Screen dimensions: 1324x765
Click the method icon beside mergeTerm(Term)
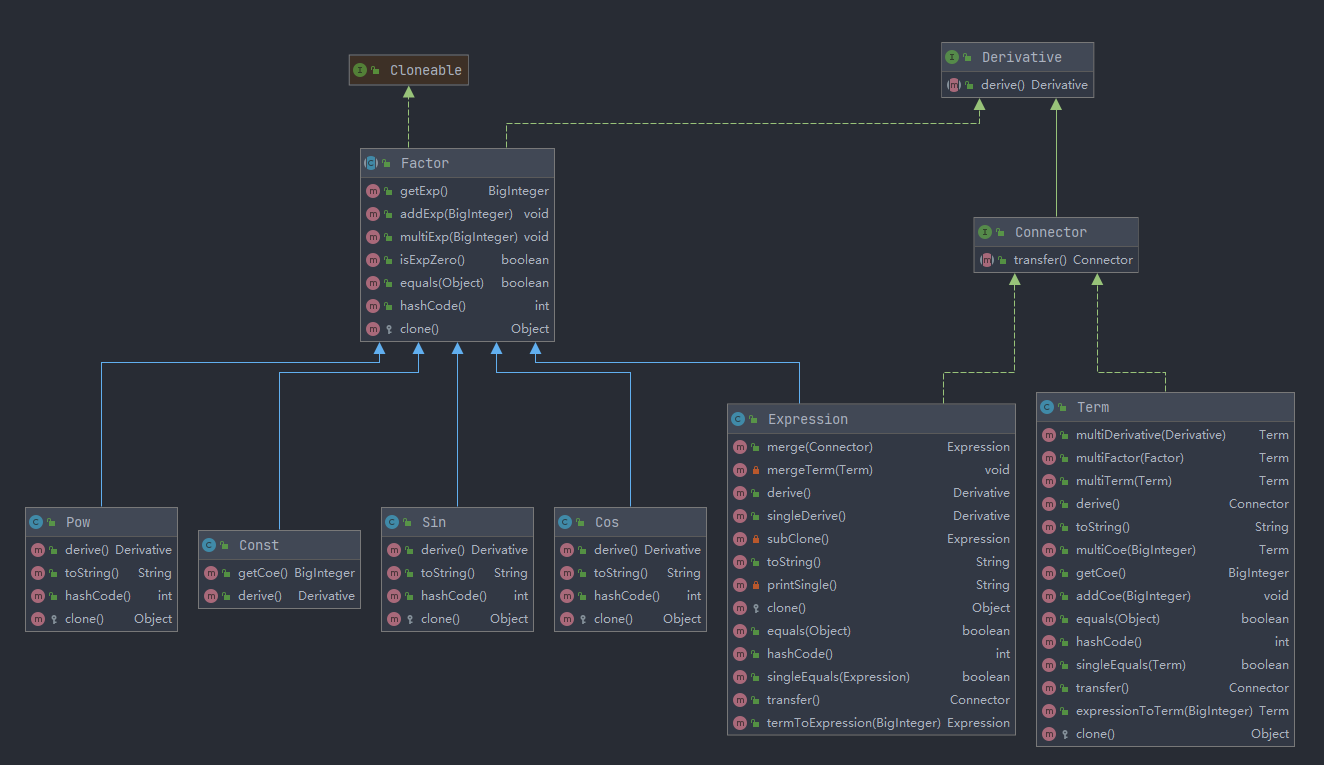point(739,470)
